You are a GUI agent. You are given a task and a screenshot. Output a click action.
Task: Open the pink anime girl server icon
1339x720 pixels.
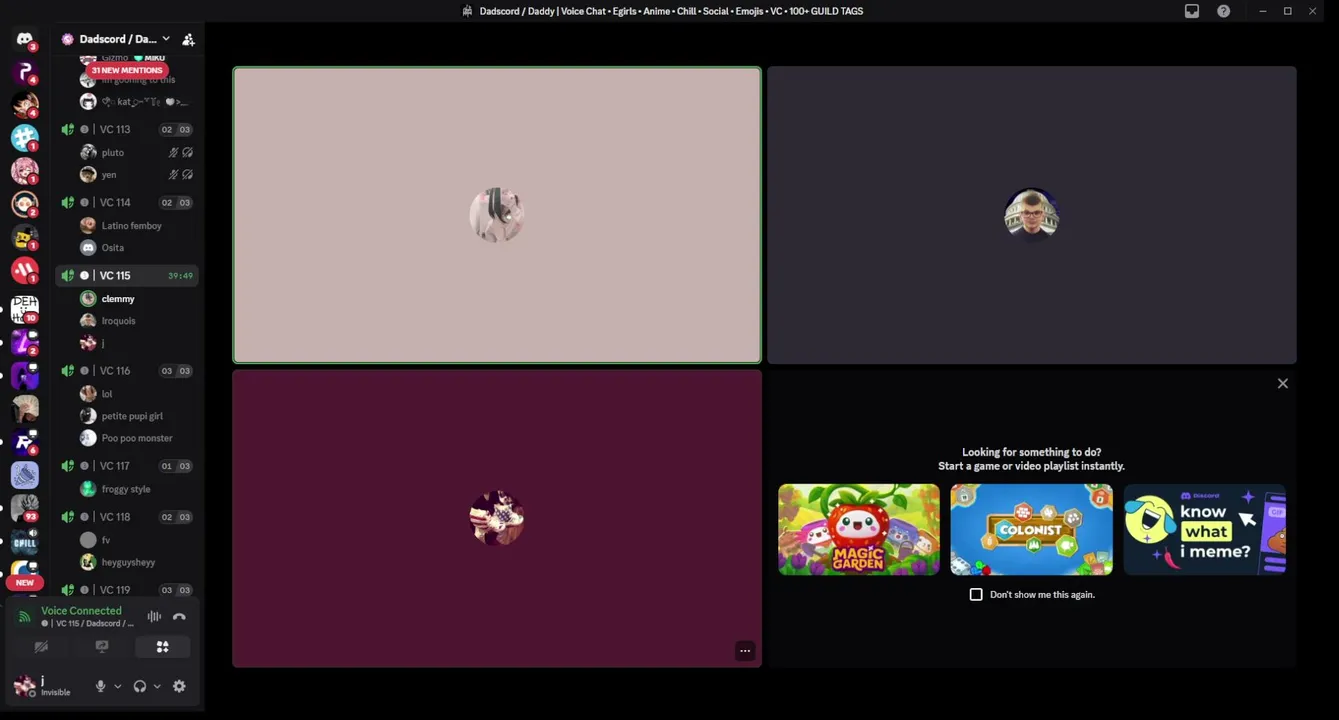(24, 170)
